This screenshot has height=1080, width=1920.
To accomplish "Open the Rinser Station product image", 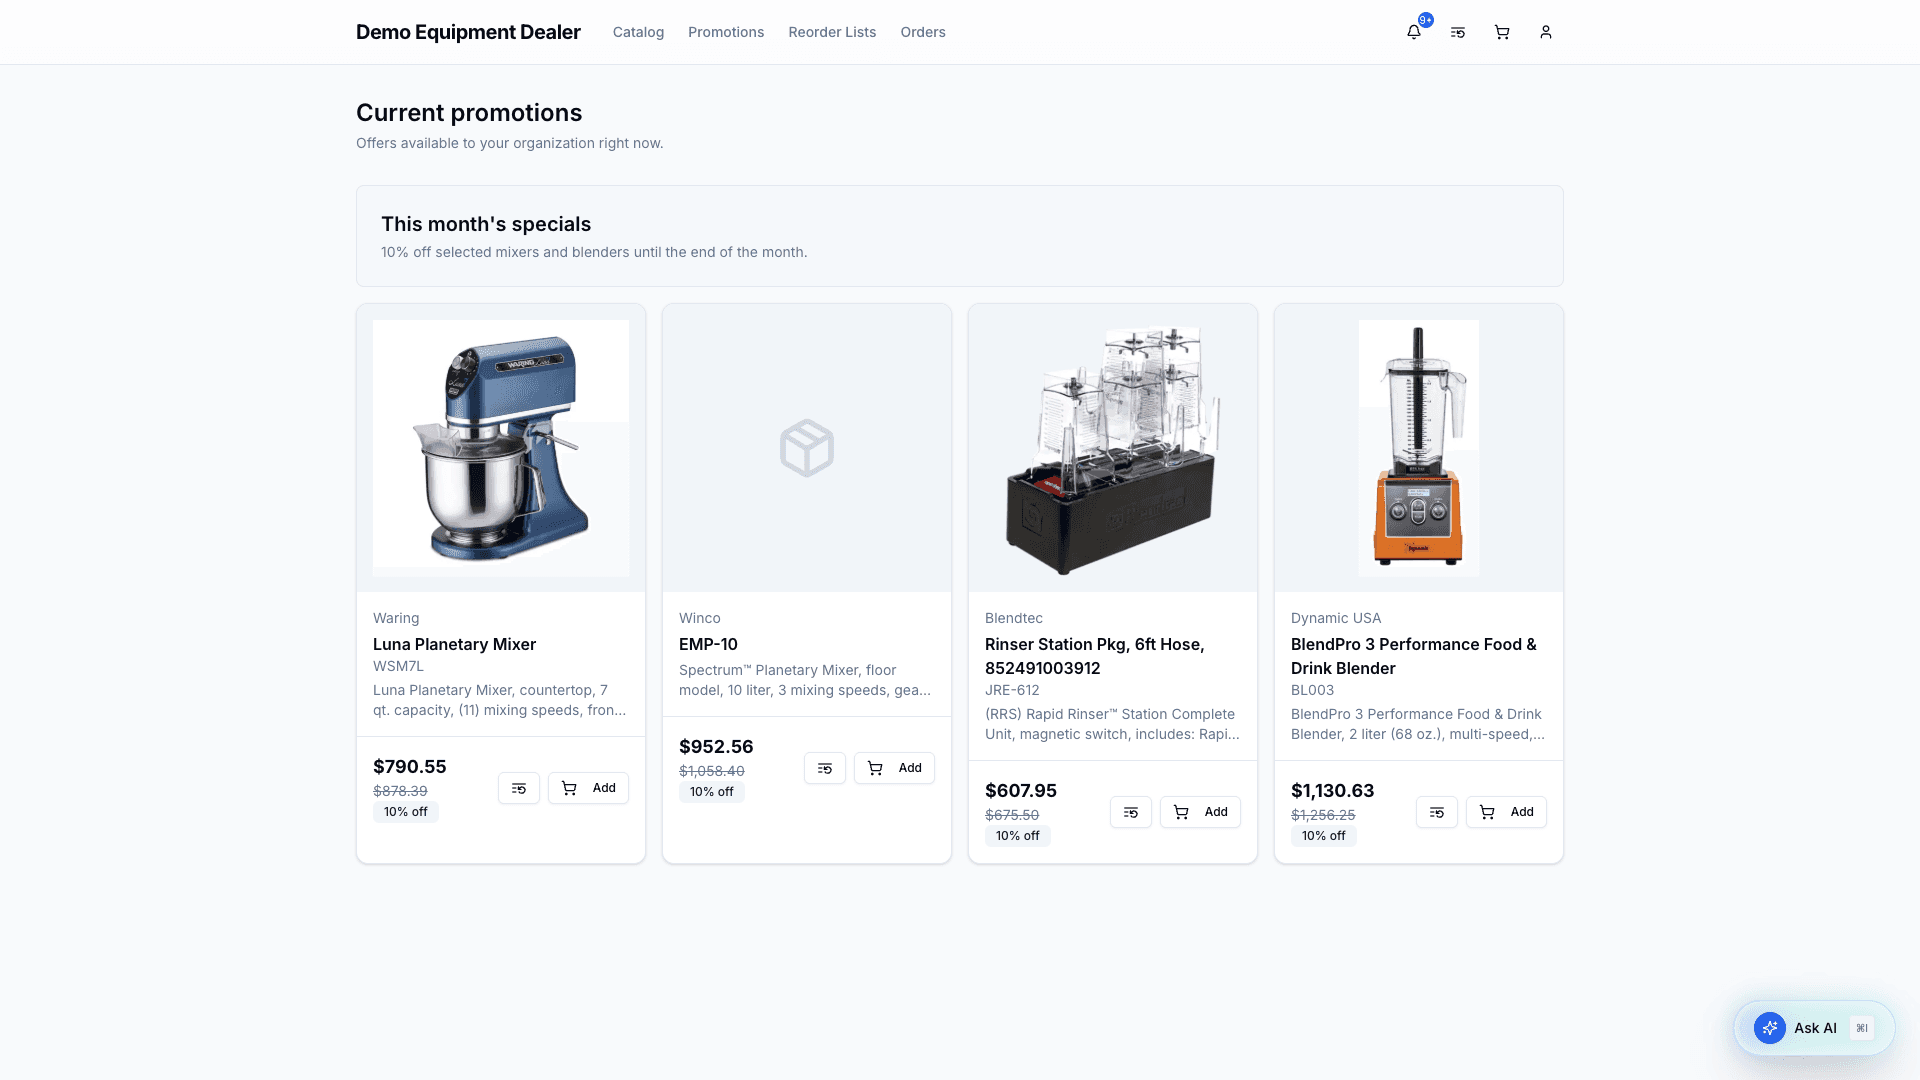I will point(1113,448).
